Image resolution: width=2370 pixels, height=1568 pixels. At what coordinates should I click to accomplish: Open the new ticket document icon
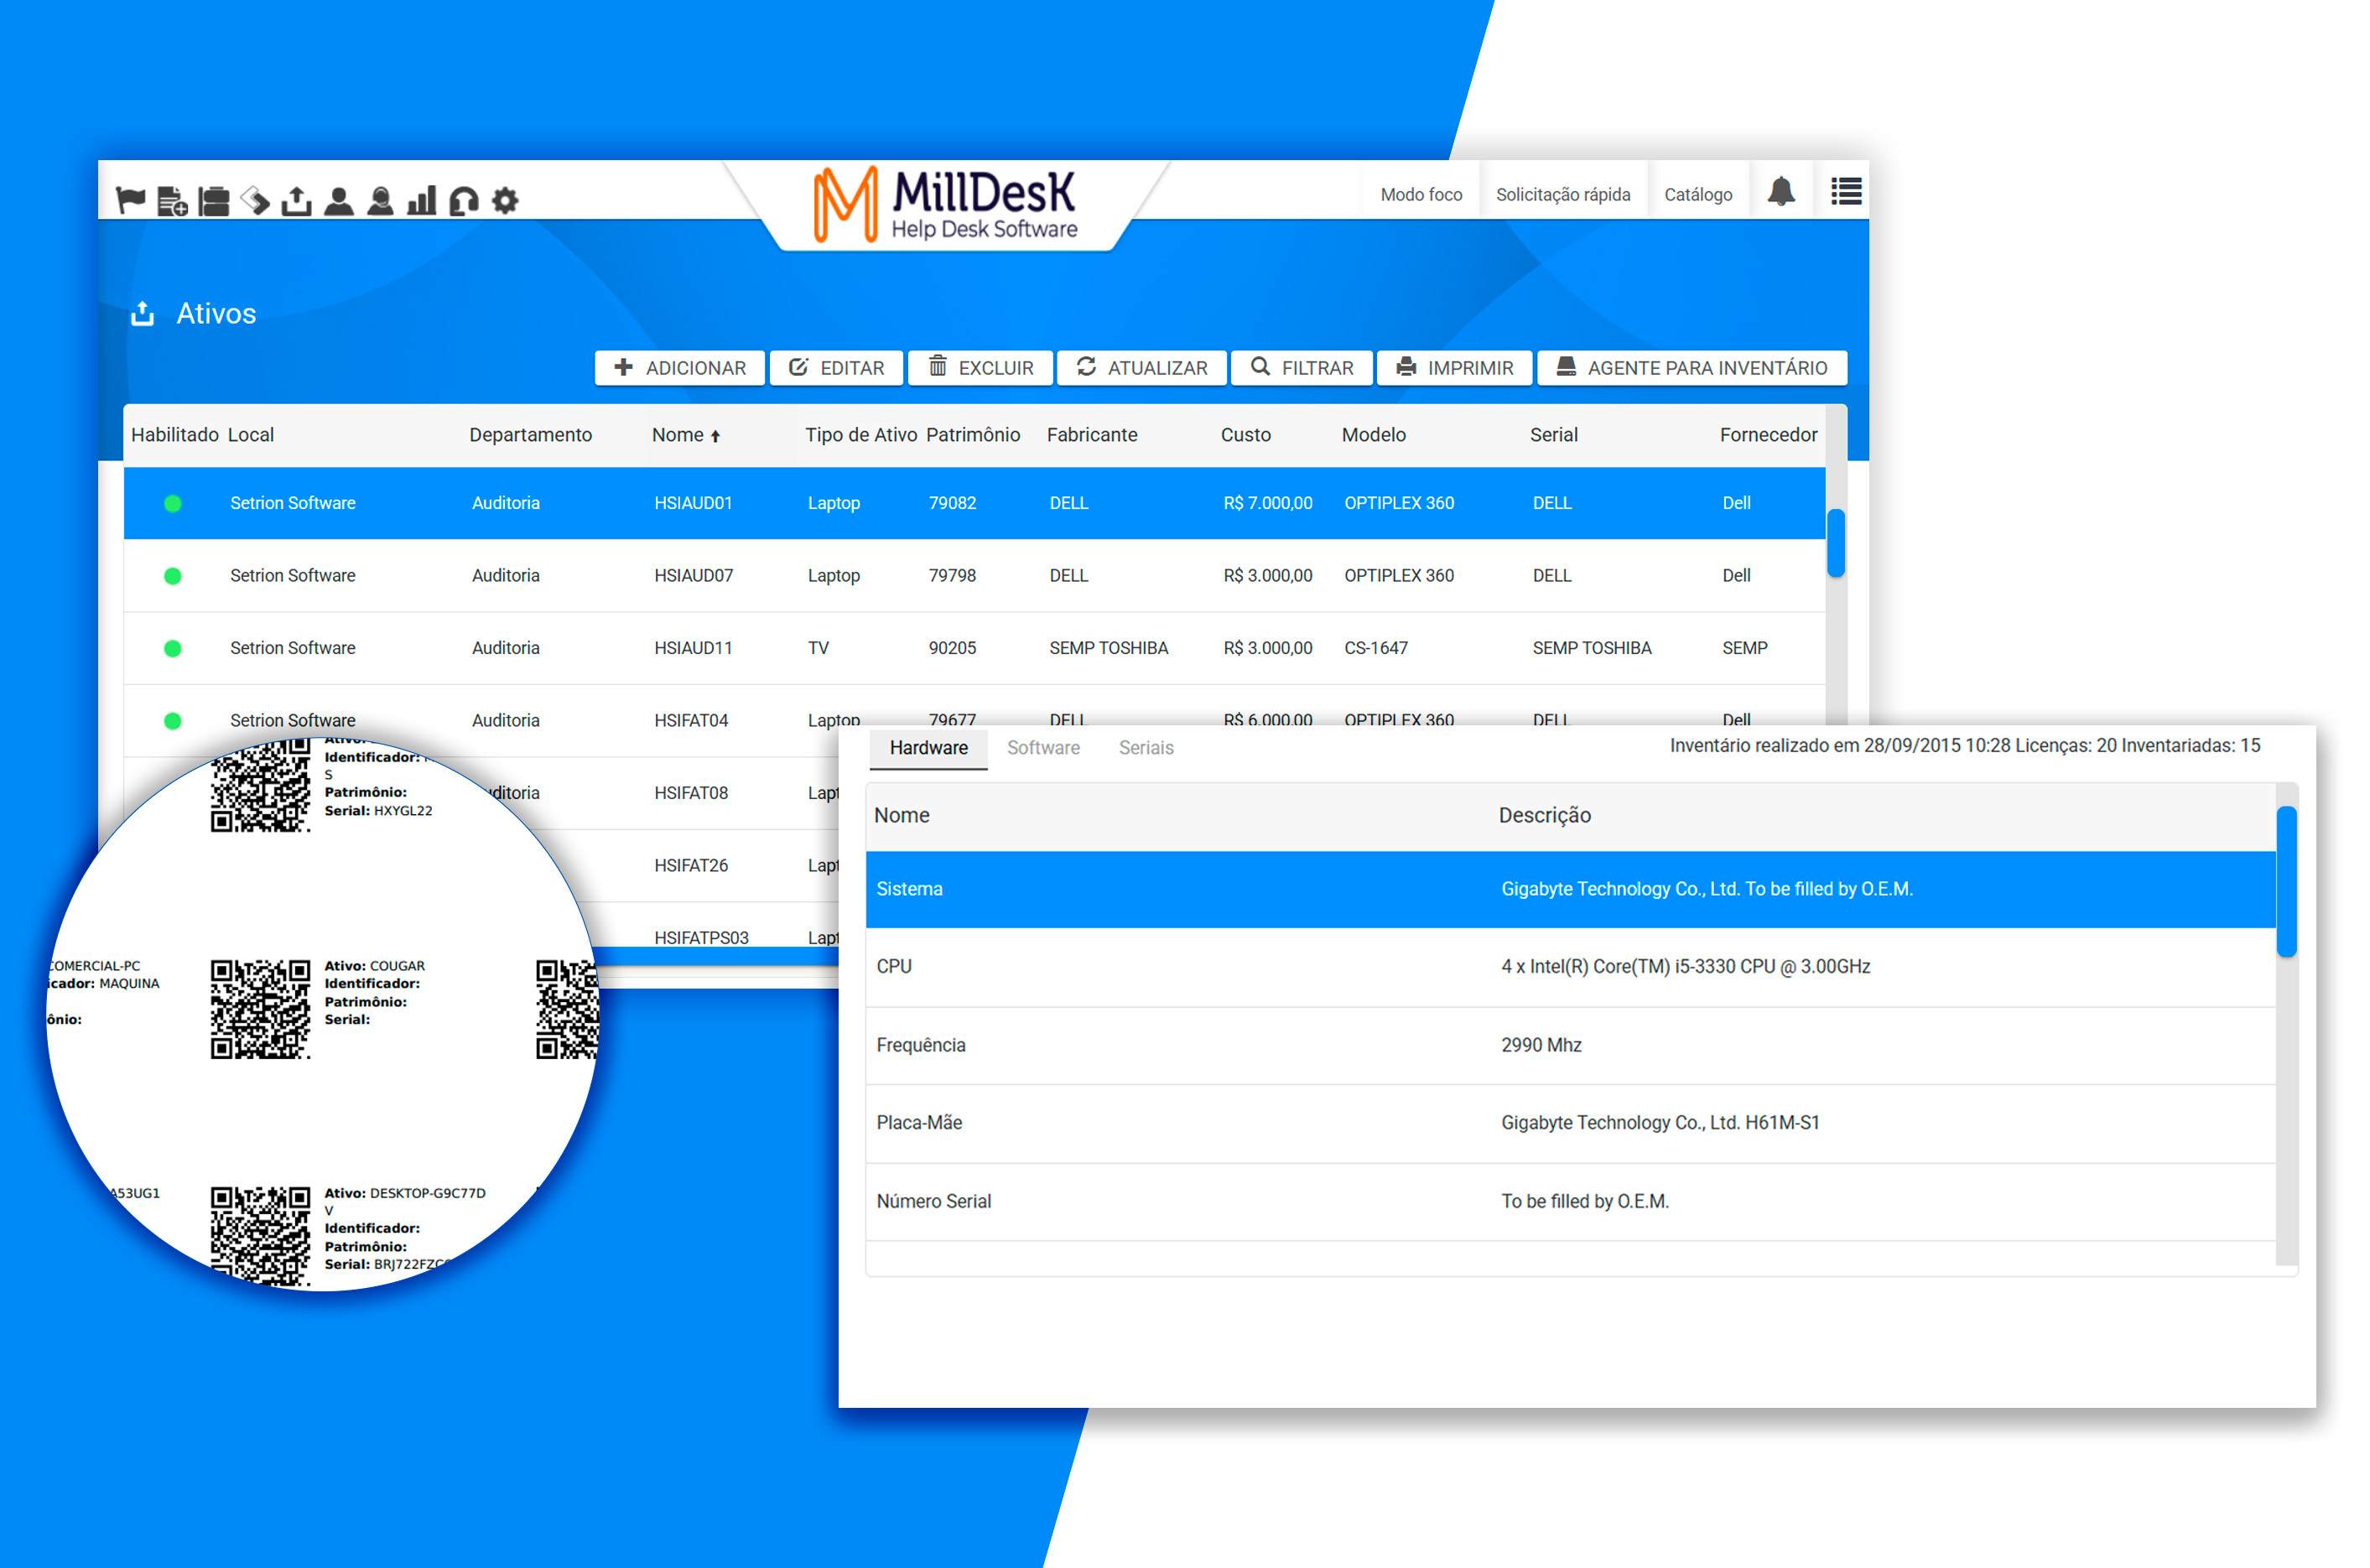pyautogui.click(x=171, y=200)
